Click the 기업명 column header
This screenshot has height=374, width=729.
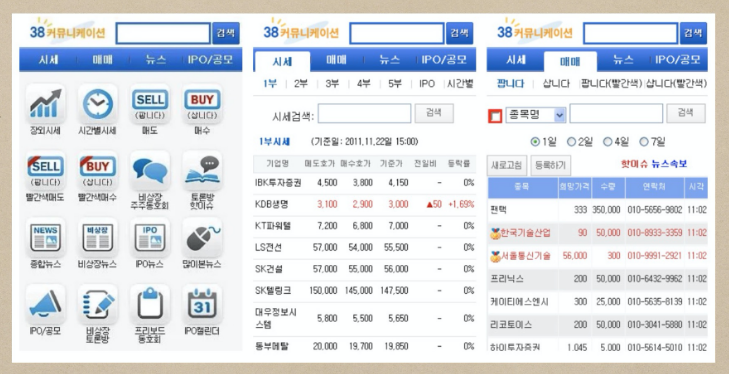tap(278, 164)
